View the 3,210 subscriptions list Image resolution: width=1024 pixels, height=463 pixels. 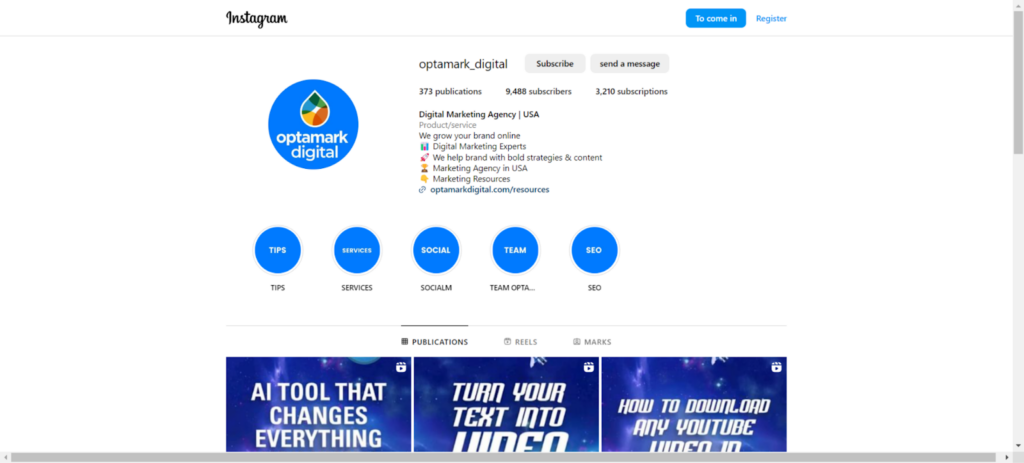click(631, 91)
